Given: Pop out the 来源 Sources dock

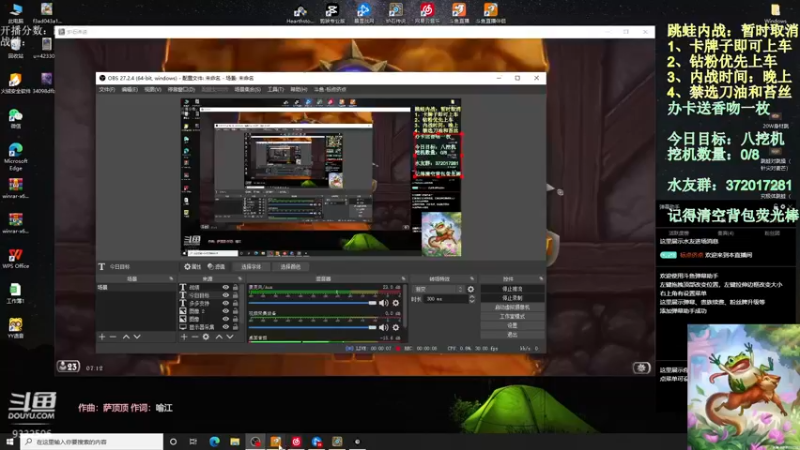Looking at the screenshot, I should pyautogui.click(x=240, y=279).
